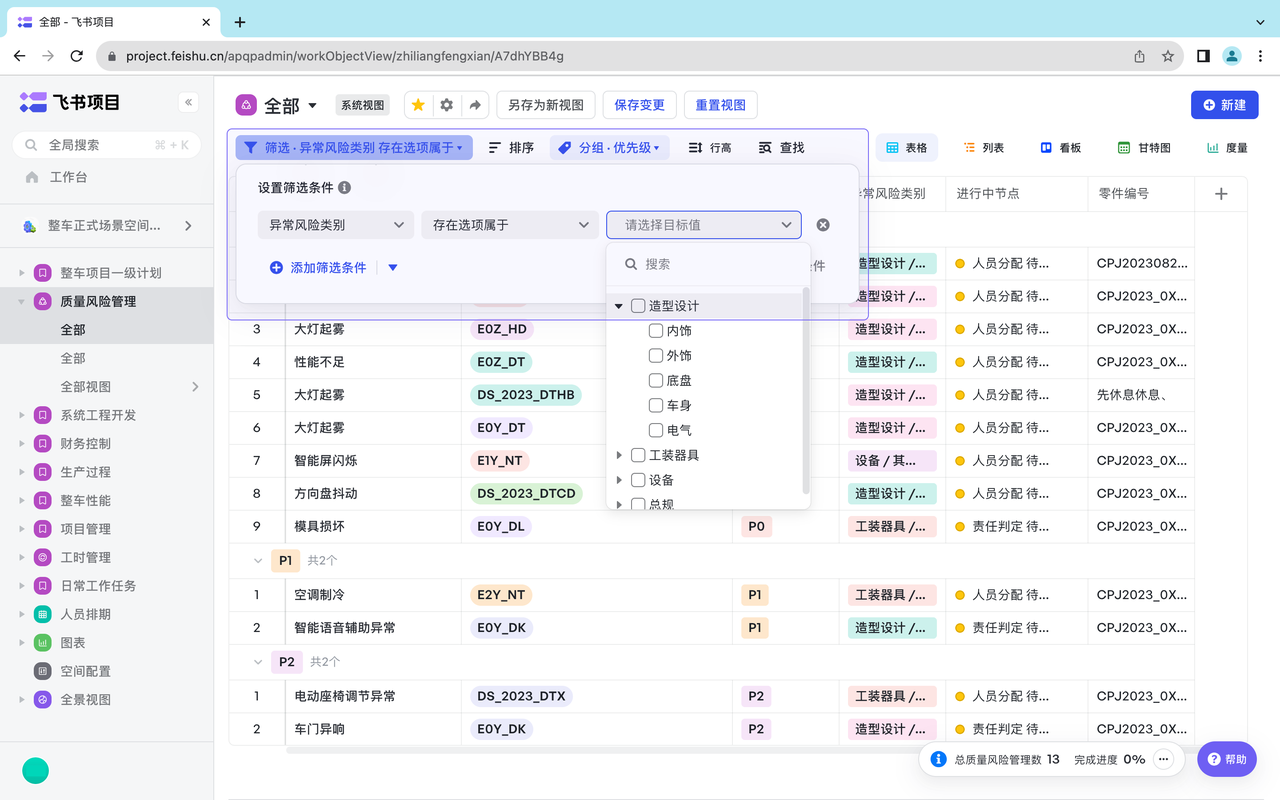Click the 全景视图 sidebar icon

point(42,700)
